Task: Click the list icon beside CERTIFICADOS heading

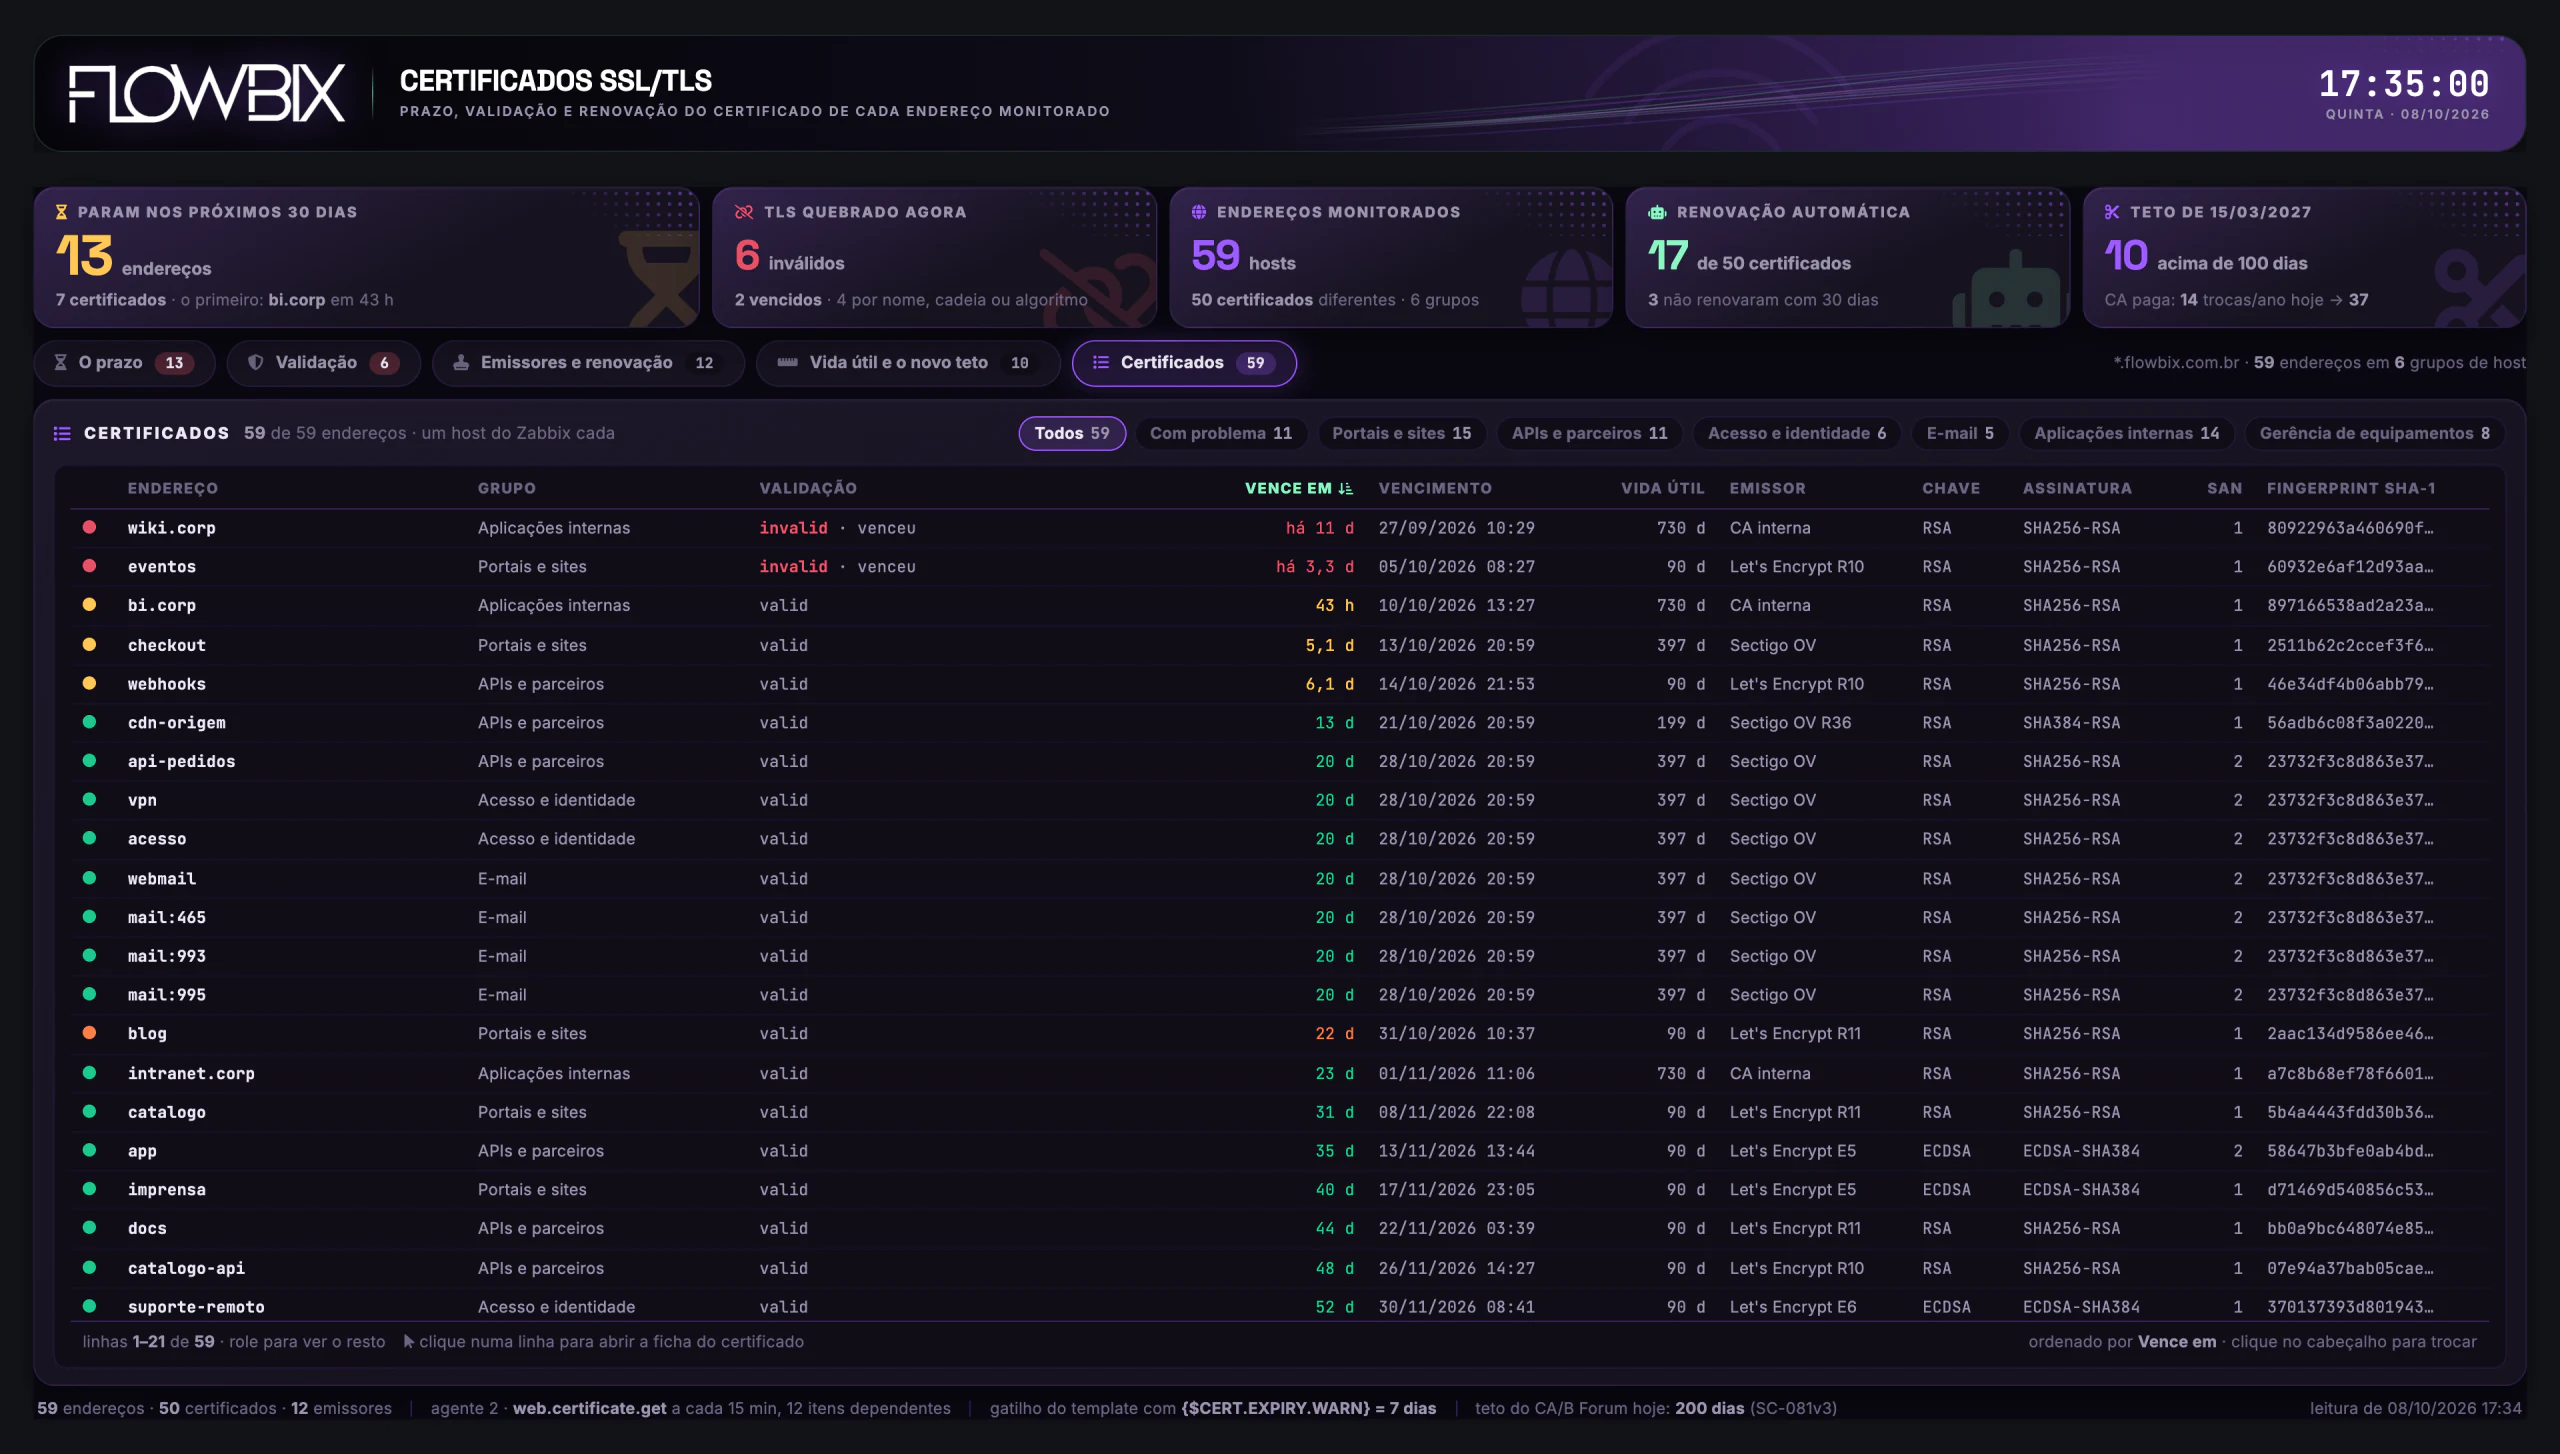Action: coord(62,433)
